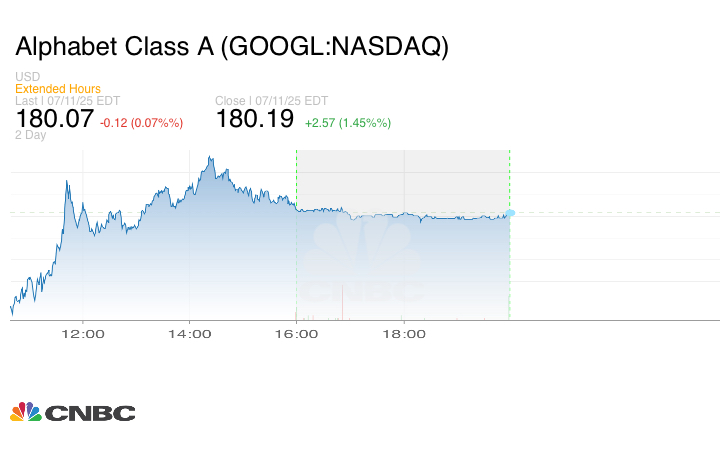720x450 pixels.
Task: Click the CNBC peacock logo icon
Action: [x=25, y=412]
